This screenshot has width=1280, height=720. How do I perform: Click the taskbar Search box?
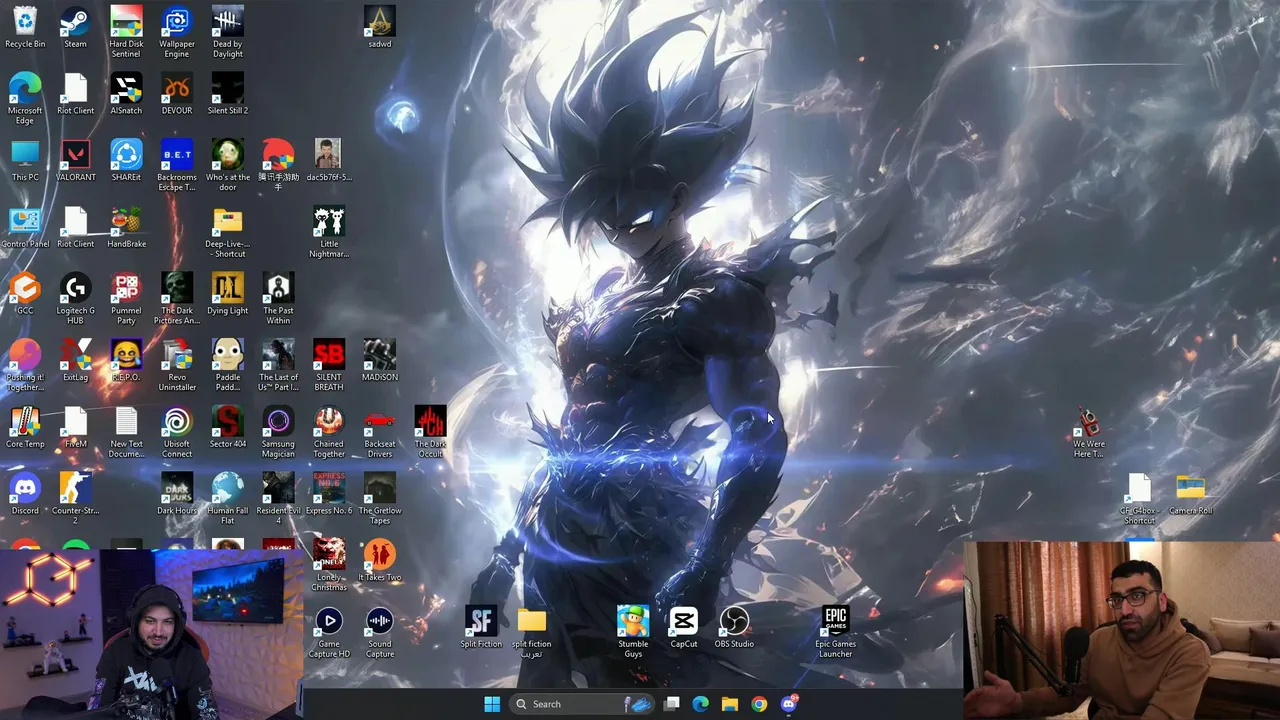tap(584, 704)
